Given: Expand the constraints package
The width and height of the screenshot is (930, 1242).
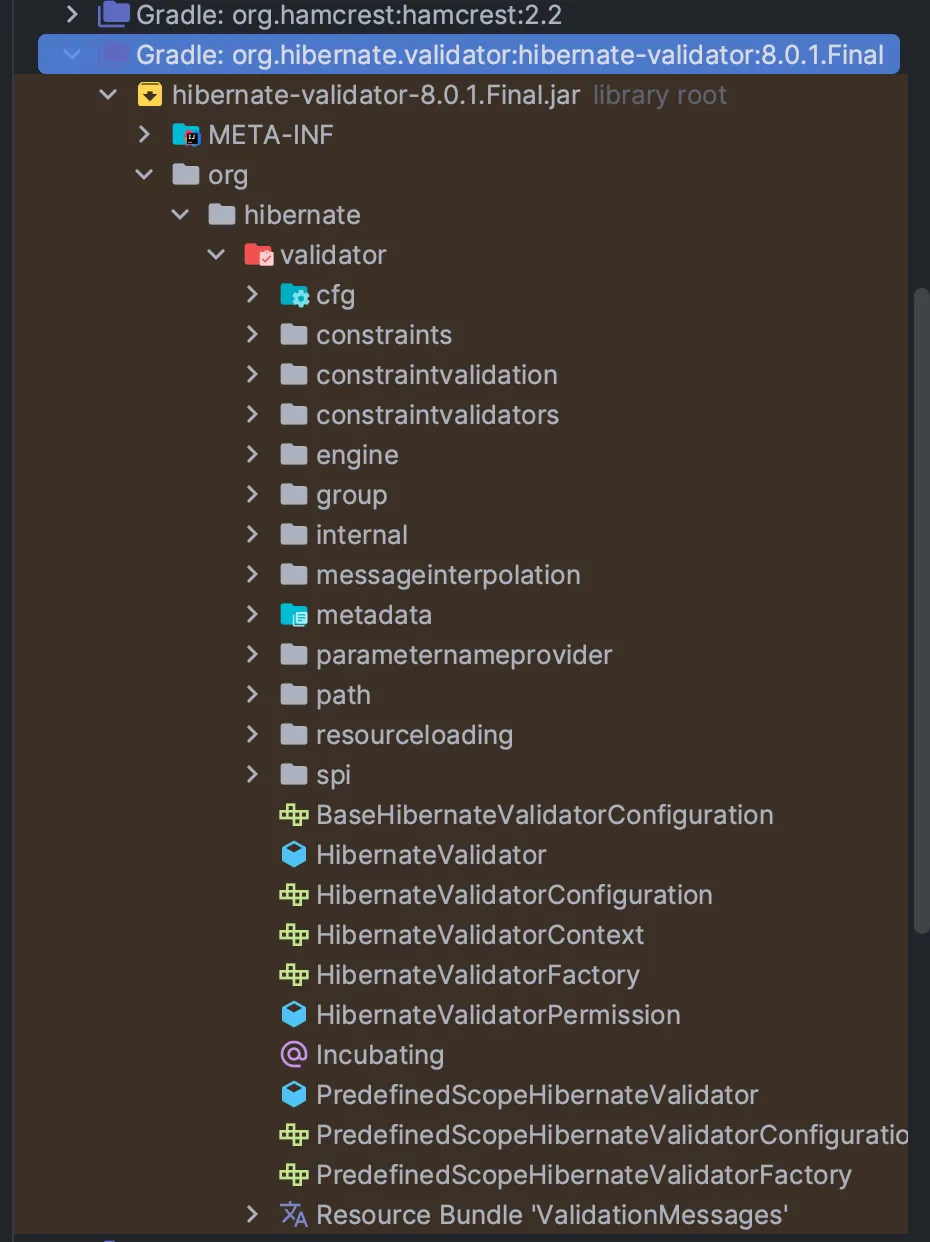Looking at the screenshot, I should [253, 335].
